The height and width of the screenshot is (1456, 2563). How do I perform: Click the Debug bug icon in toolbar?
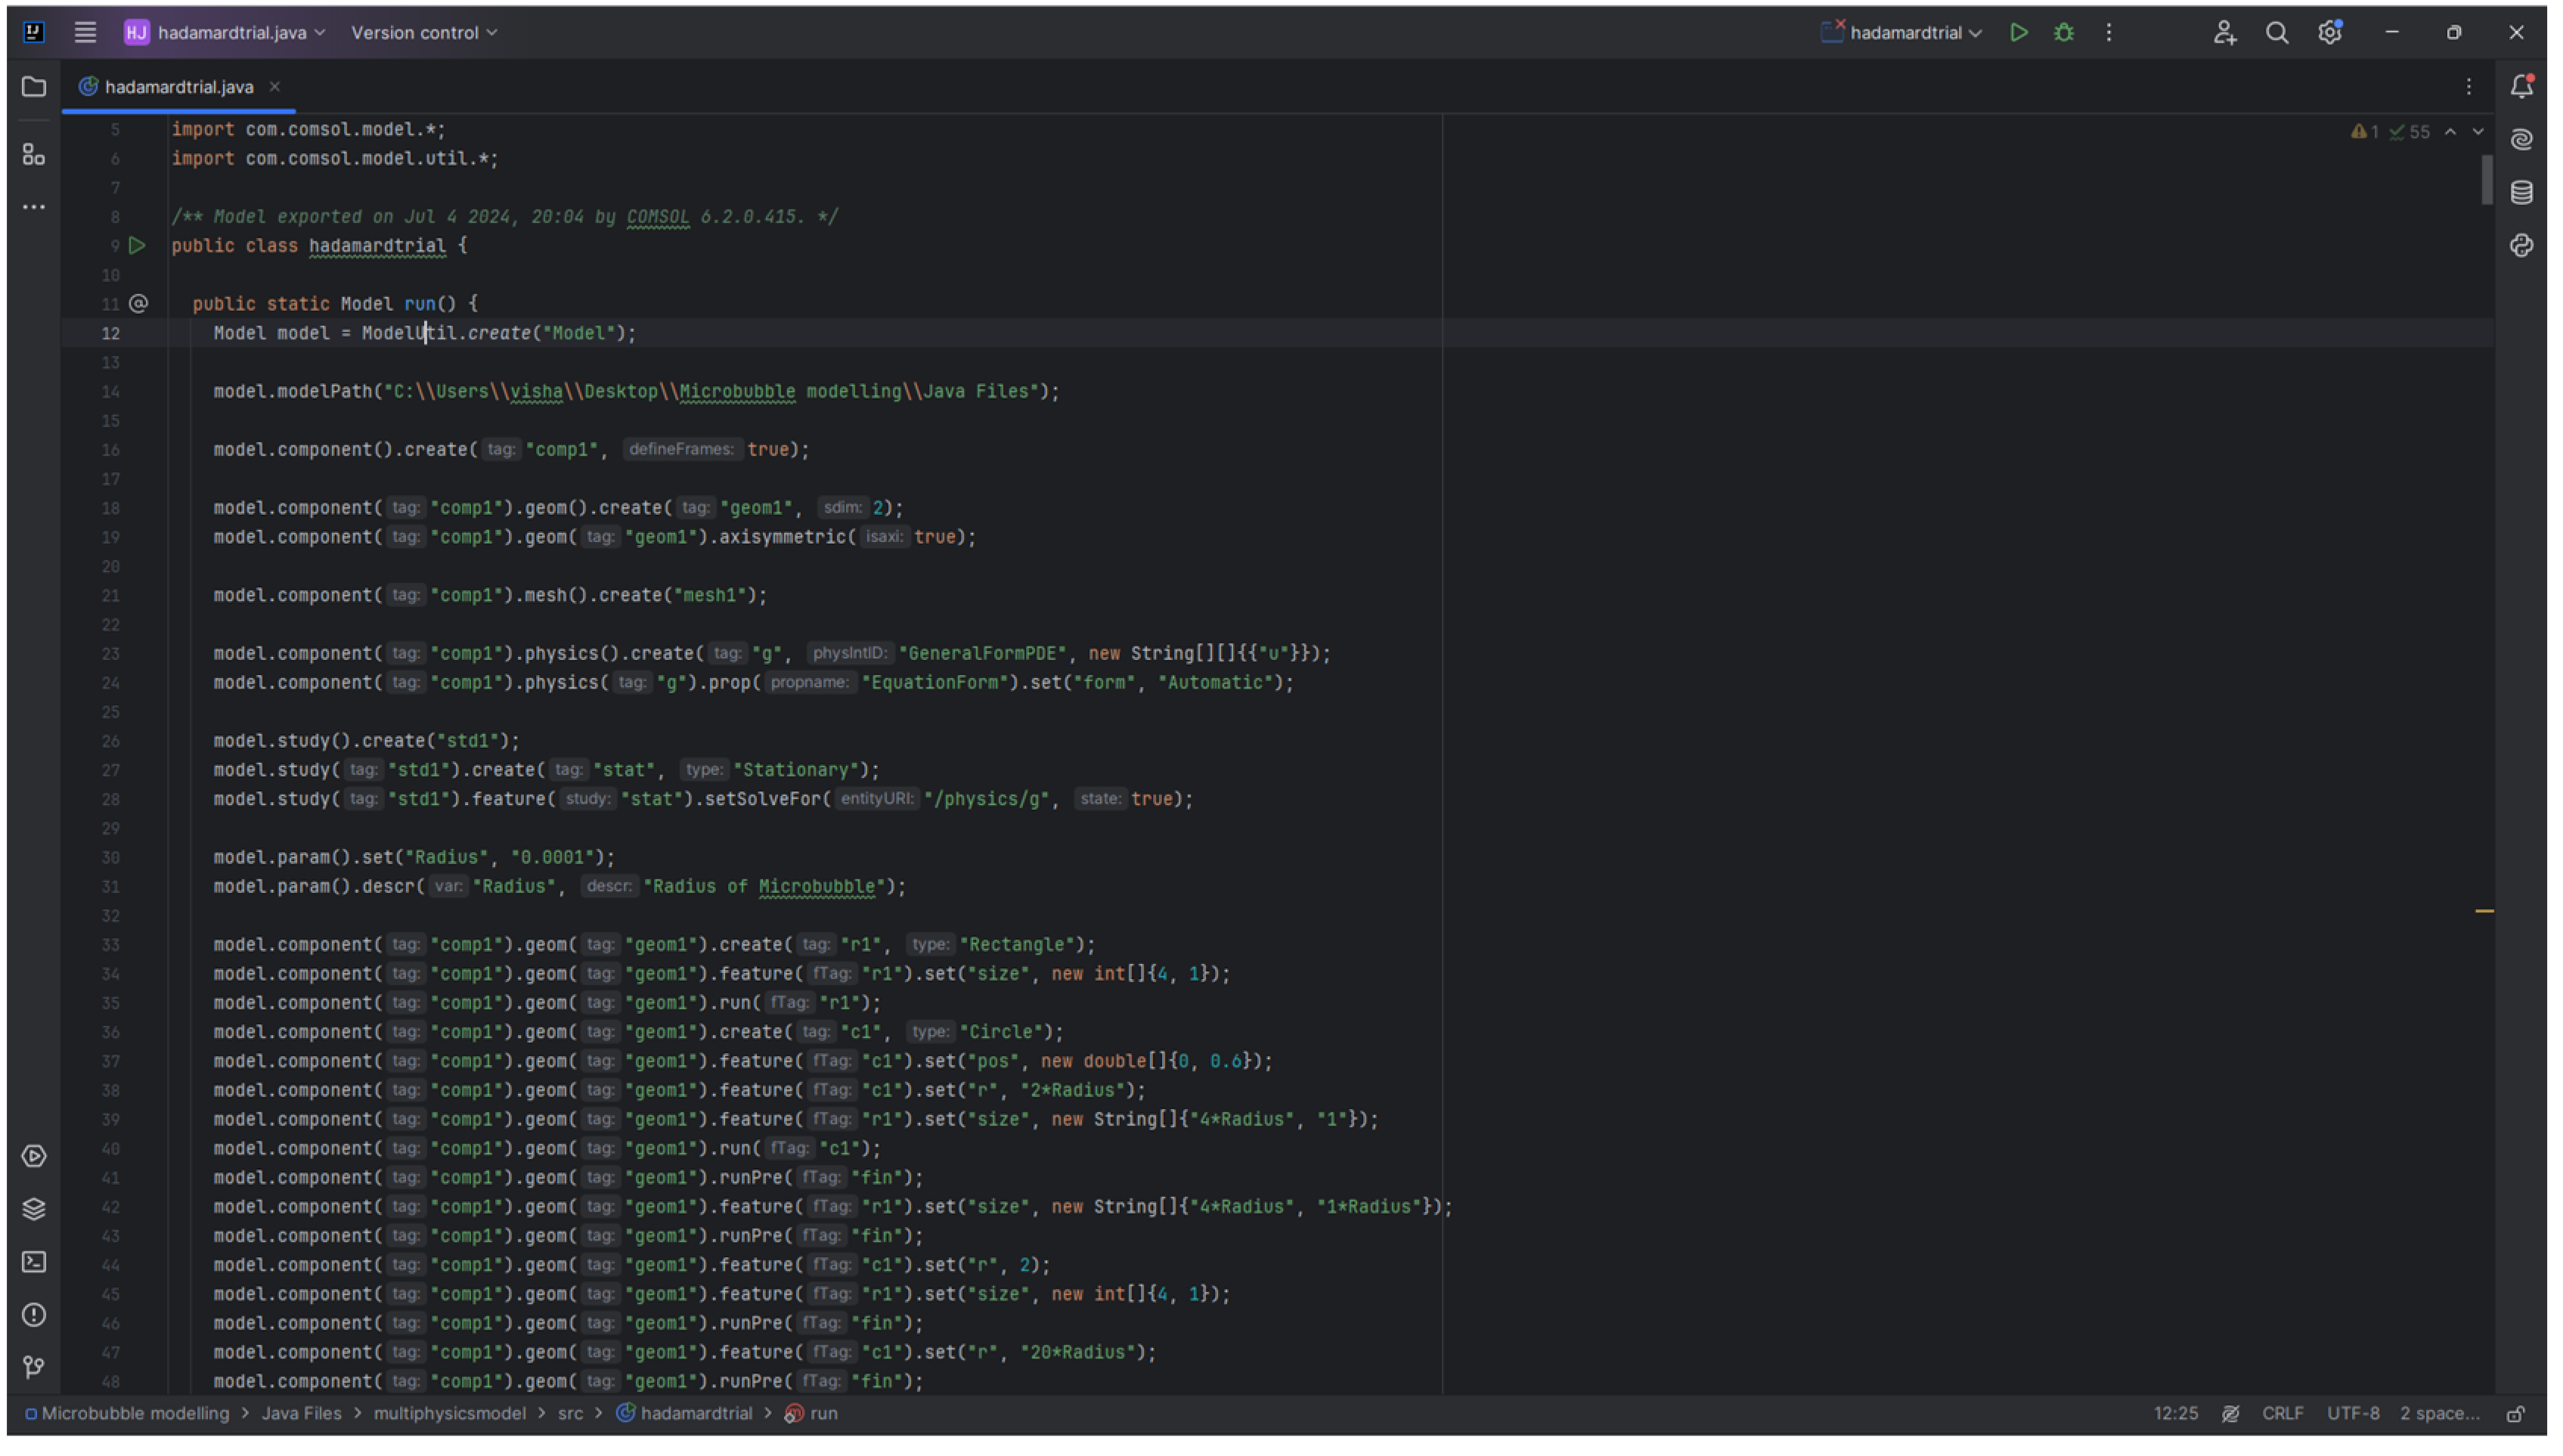pos(2063,33)
